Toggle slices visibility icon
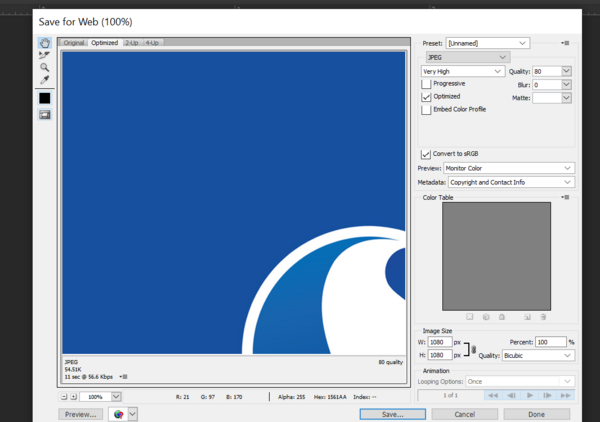 click(x=44, y=114)
